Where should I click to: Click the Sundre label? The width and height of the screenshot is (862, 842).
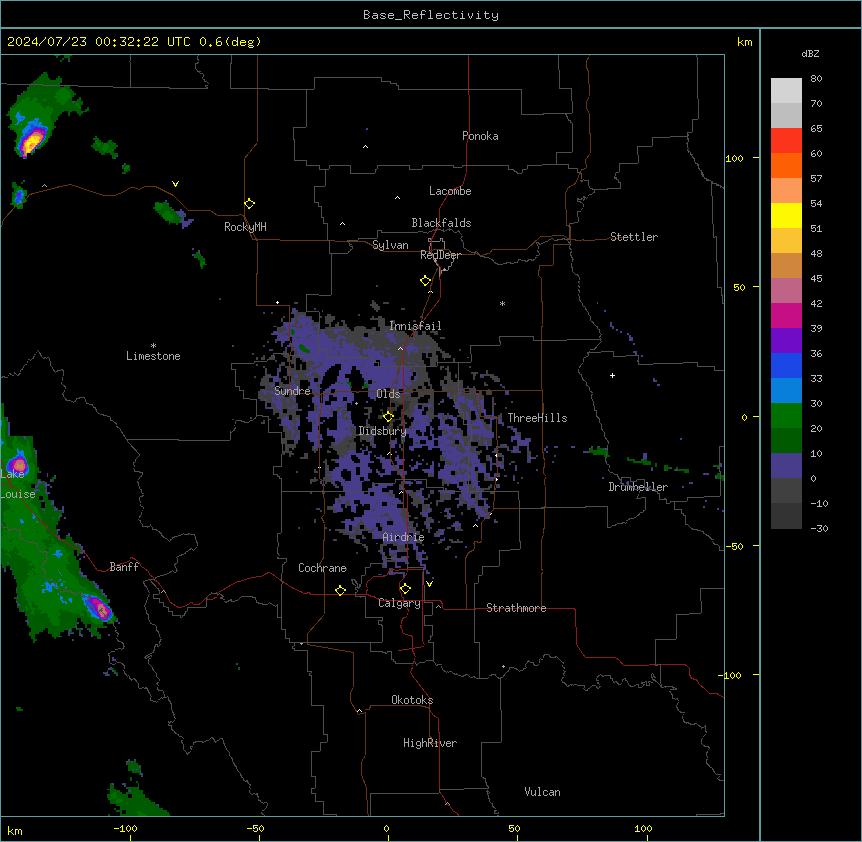pyautogui.click(x=292, y=391)
